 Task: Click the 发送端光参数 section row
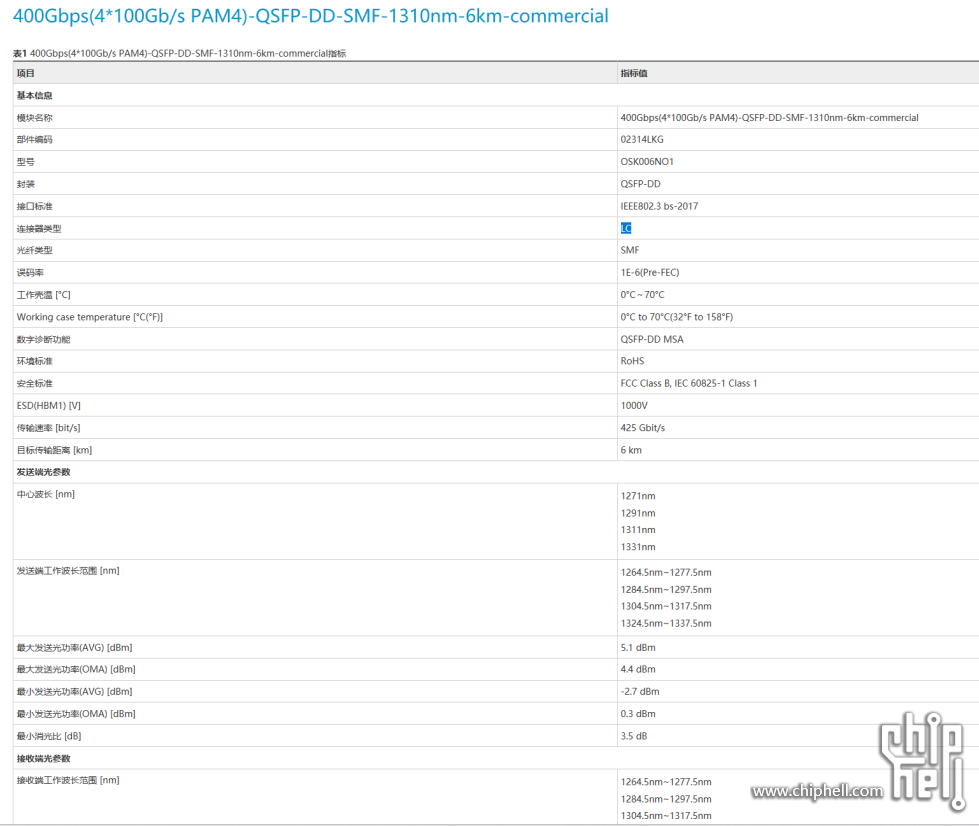point(496,472)
